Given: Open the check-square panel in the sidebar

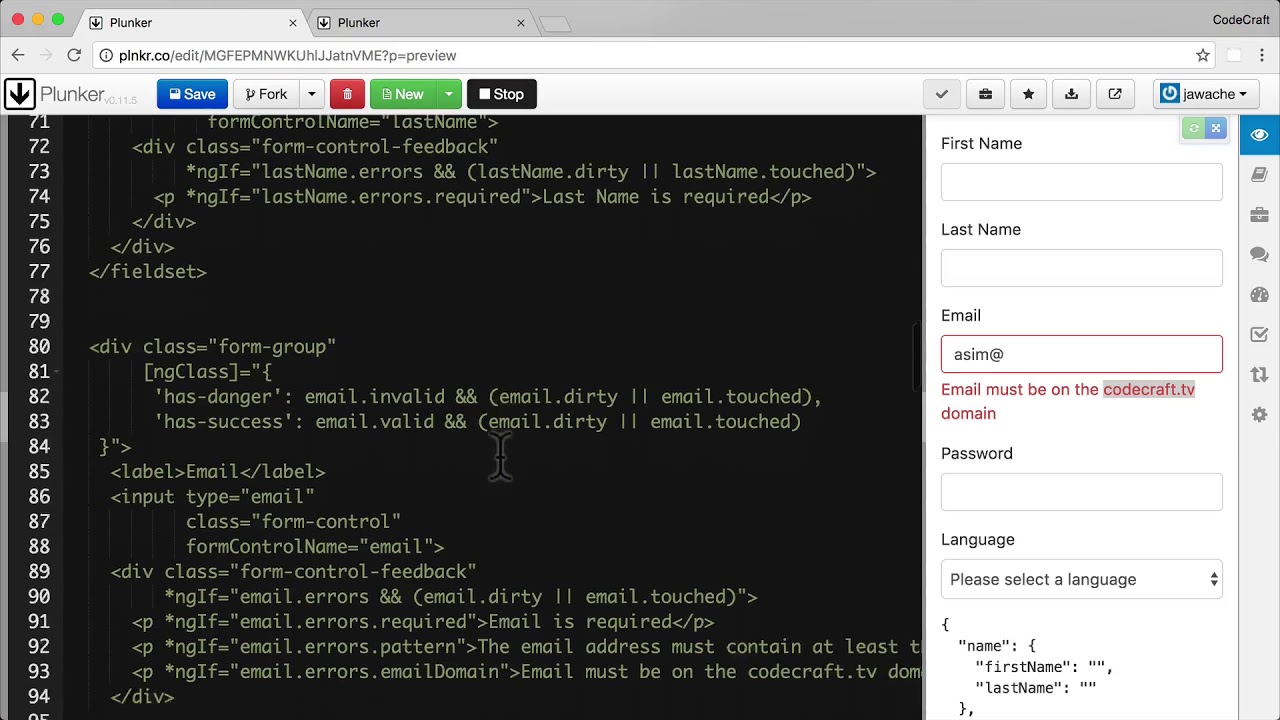Looking at the screenshot, I should (1259, 335).
